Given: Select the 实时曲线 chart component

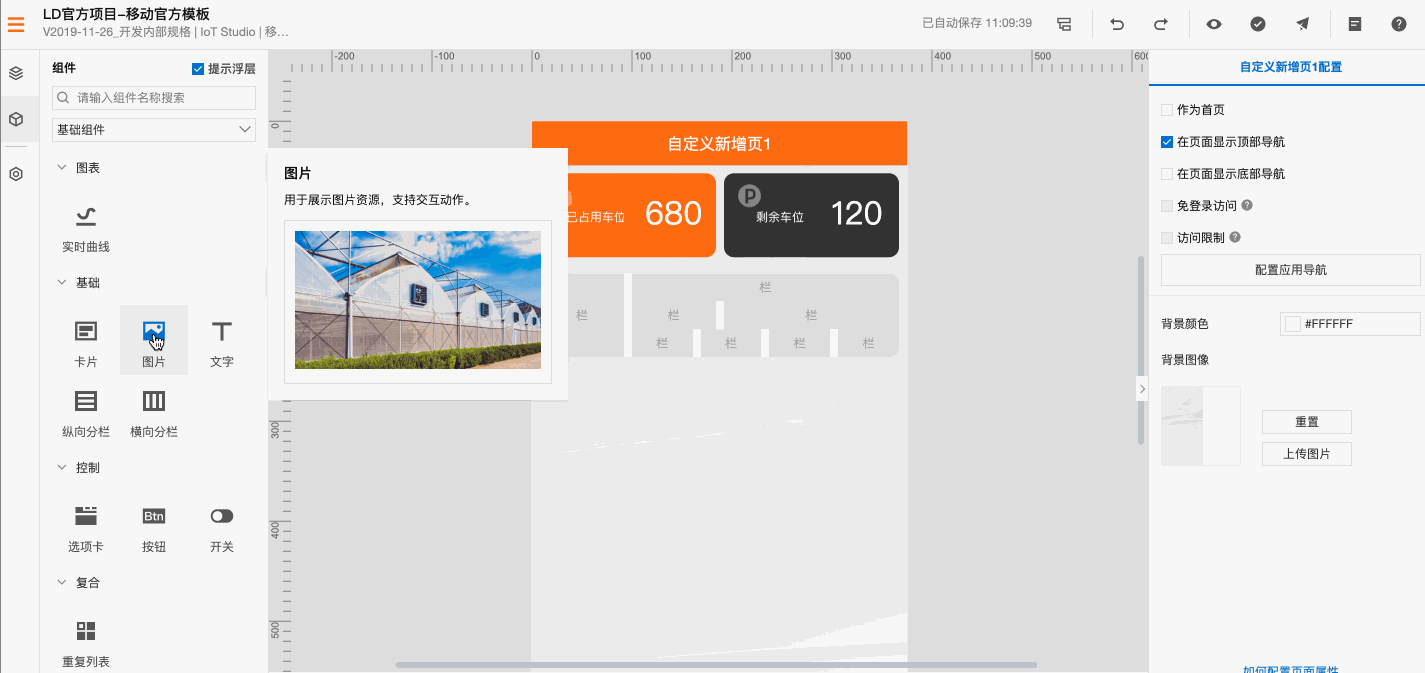Looking at the screenshot, I should coord(86,229).
